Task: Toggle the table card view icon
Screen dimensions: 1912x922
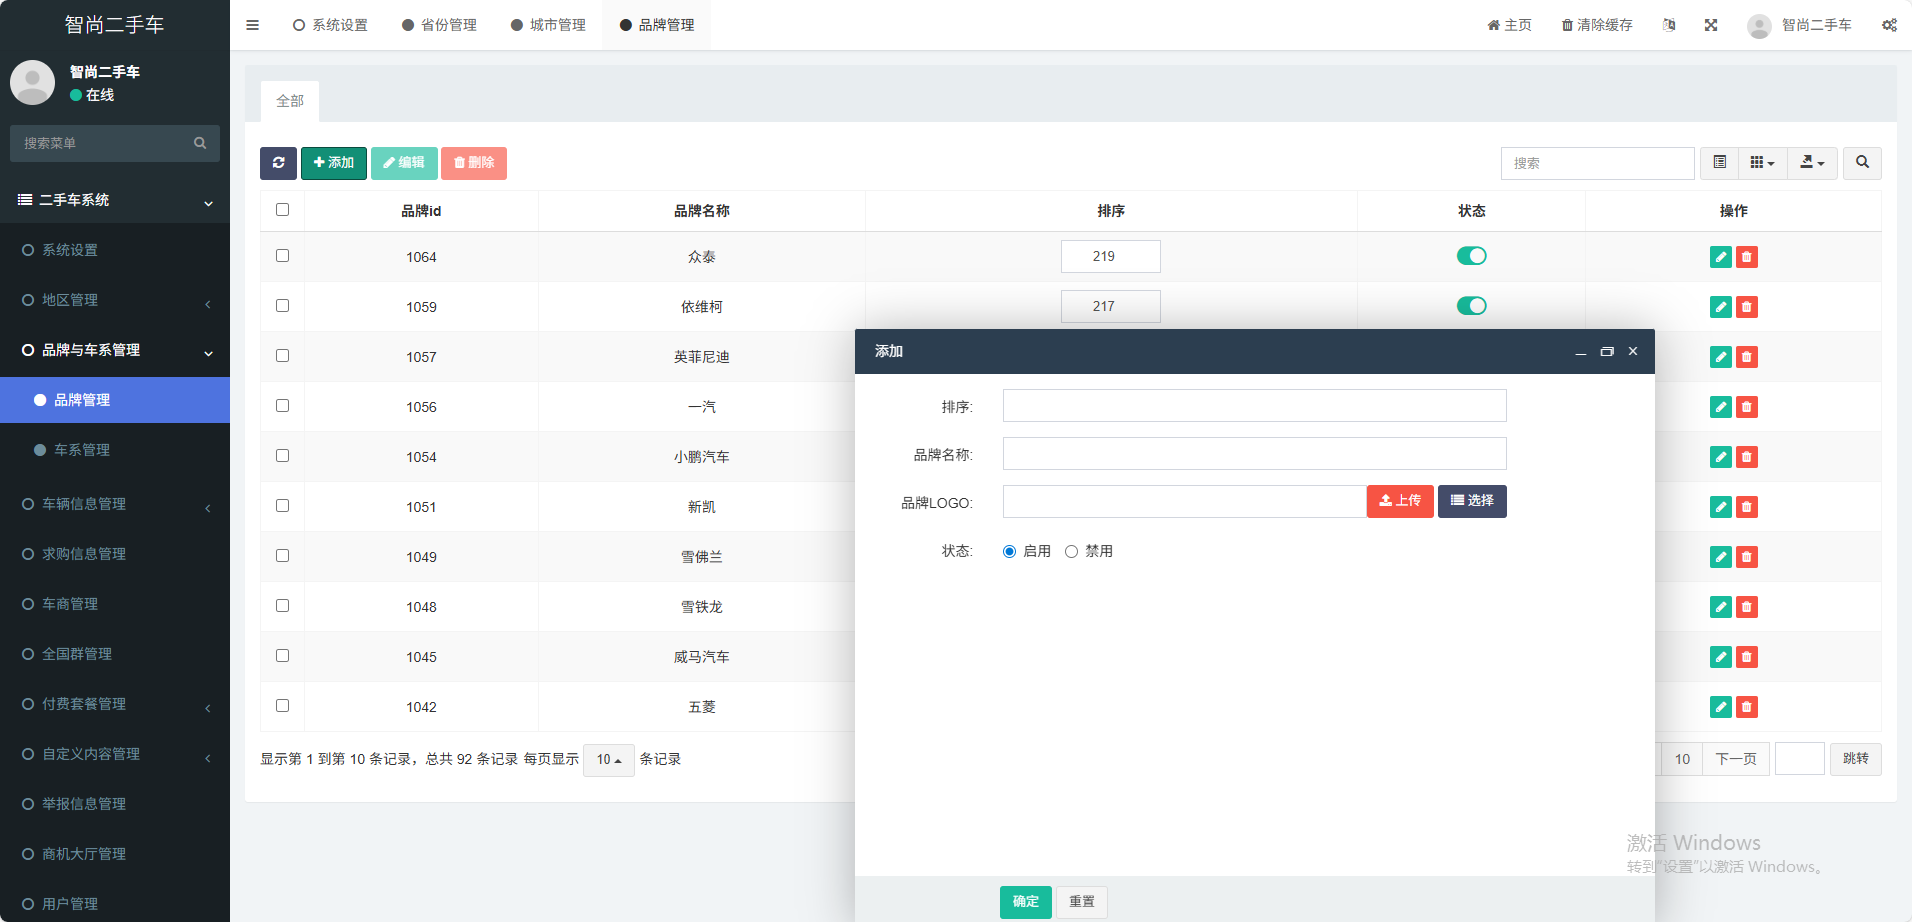Action: (x=1719, y=163)
